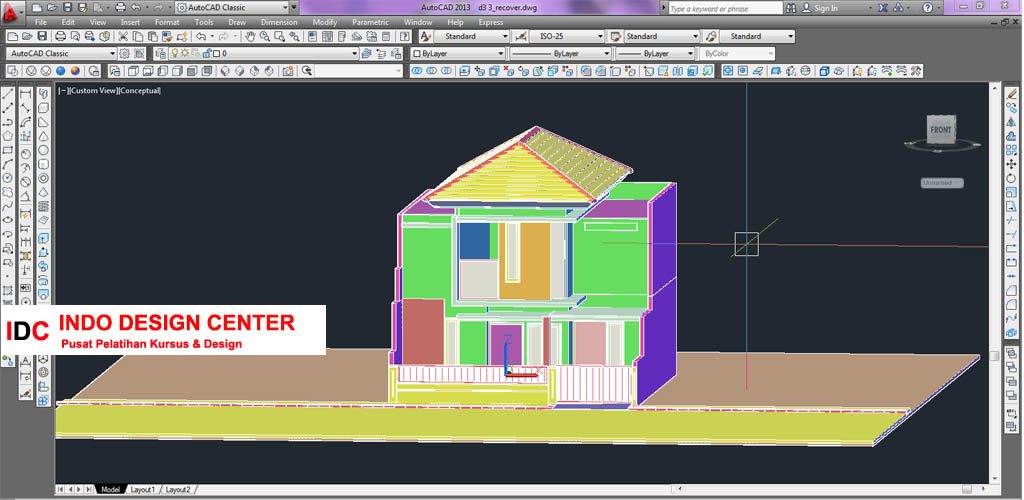
Task: Click the Zoom Window tool
Action: (279, 37)
